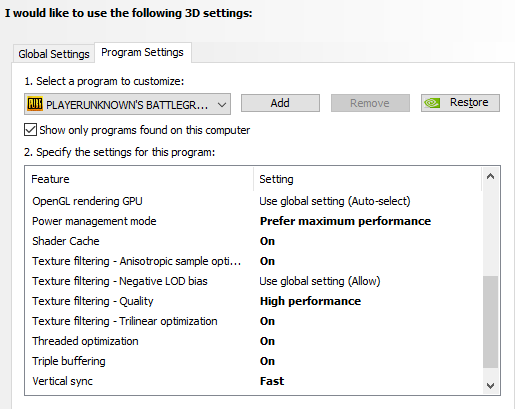This screenshot has height=409, width=515.
Task: Click the greyed-out Remove button
Action: (370, 103)
